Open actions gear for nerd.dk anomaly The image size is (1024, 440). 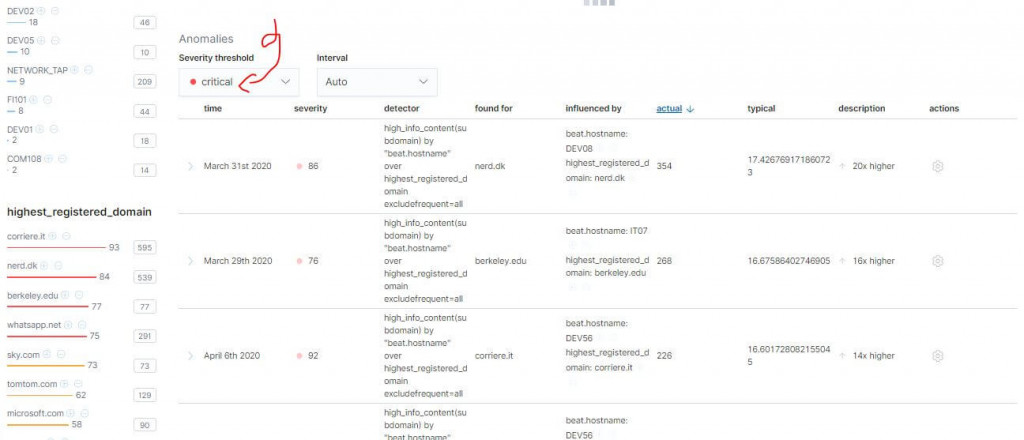(937, 166)
